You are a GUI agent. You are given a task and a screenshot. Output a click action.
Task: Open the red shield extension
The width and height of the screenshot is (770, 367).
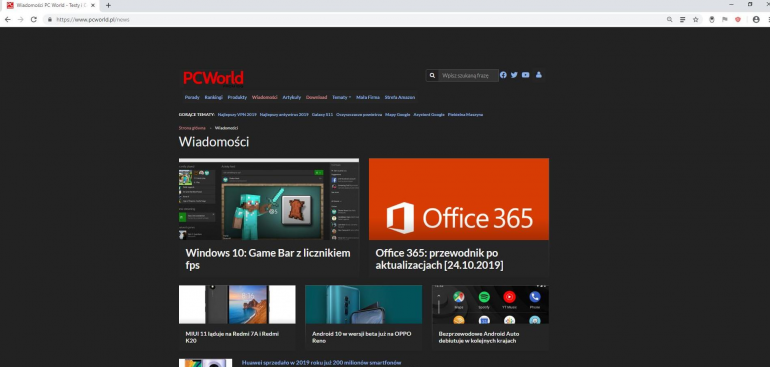(x=738, y=20)
